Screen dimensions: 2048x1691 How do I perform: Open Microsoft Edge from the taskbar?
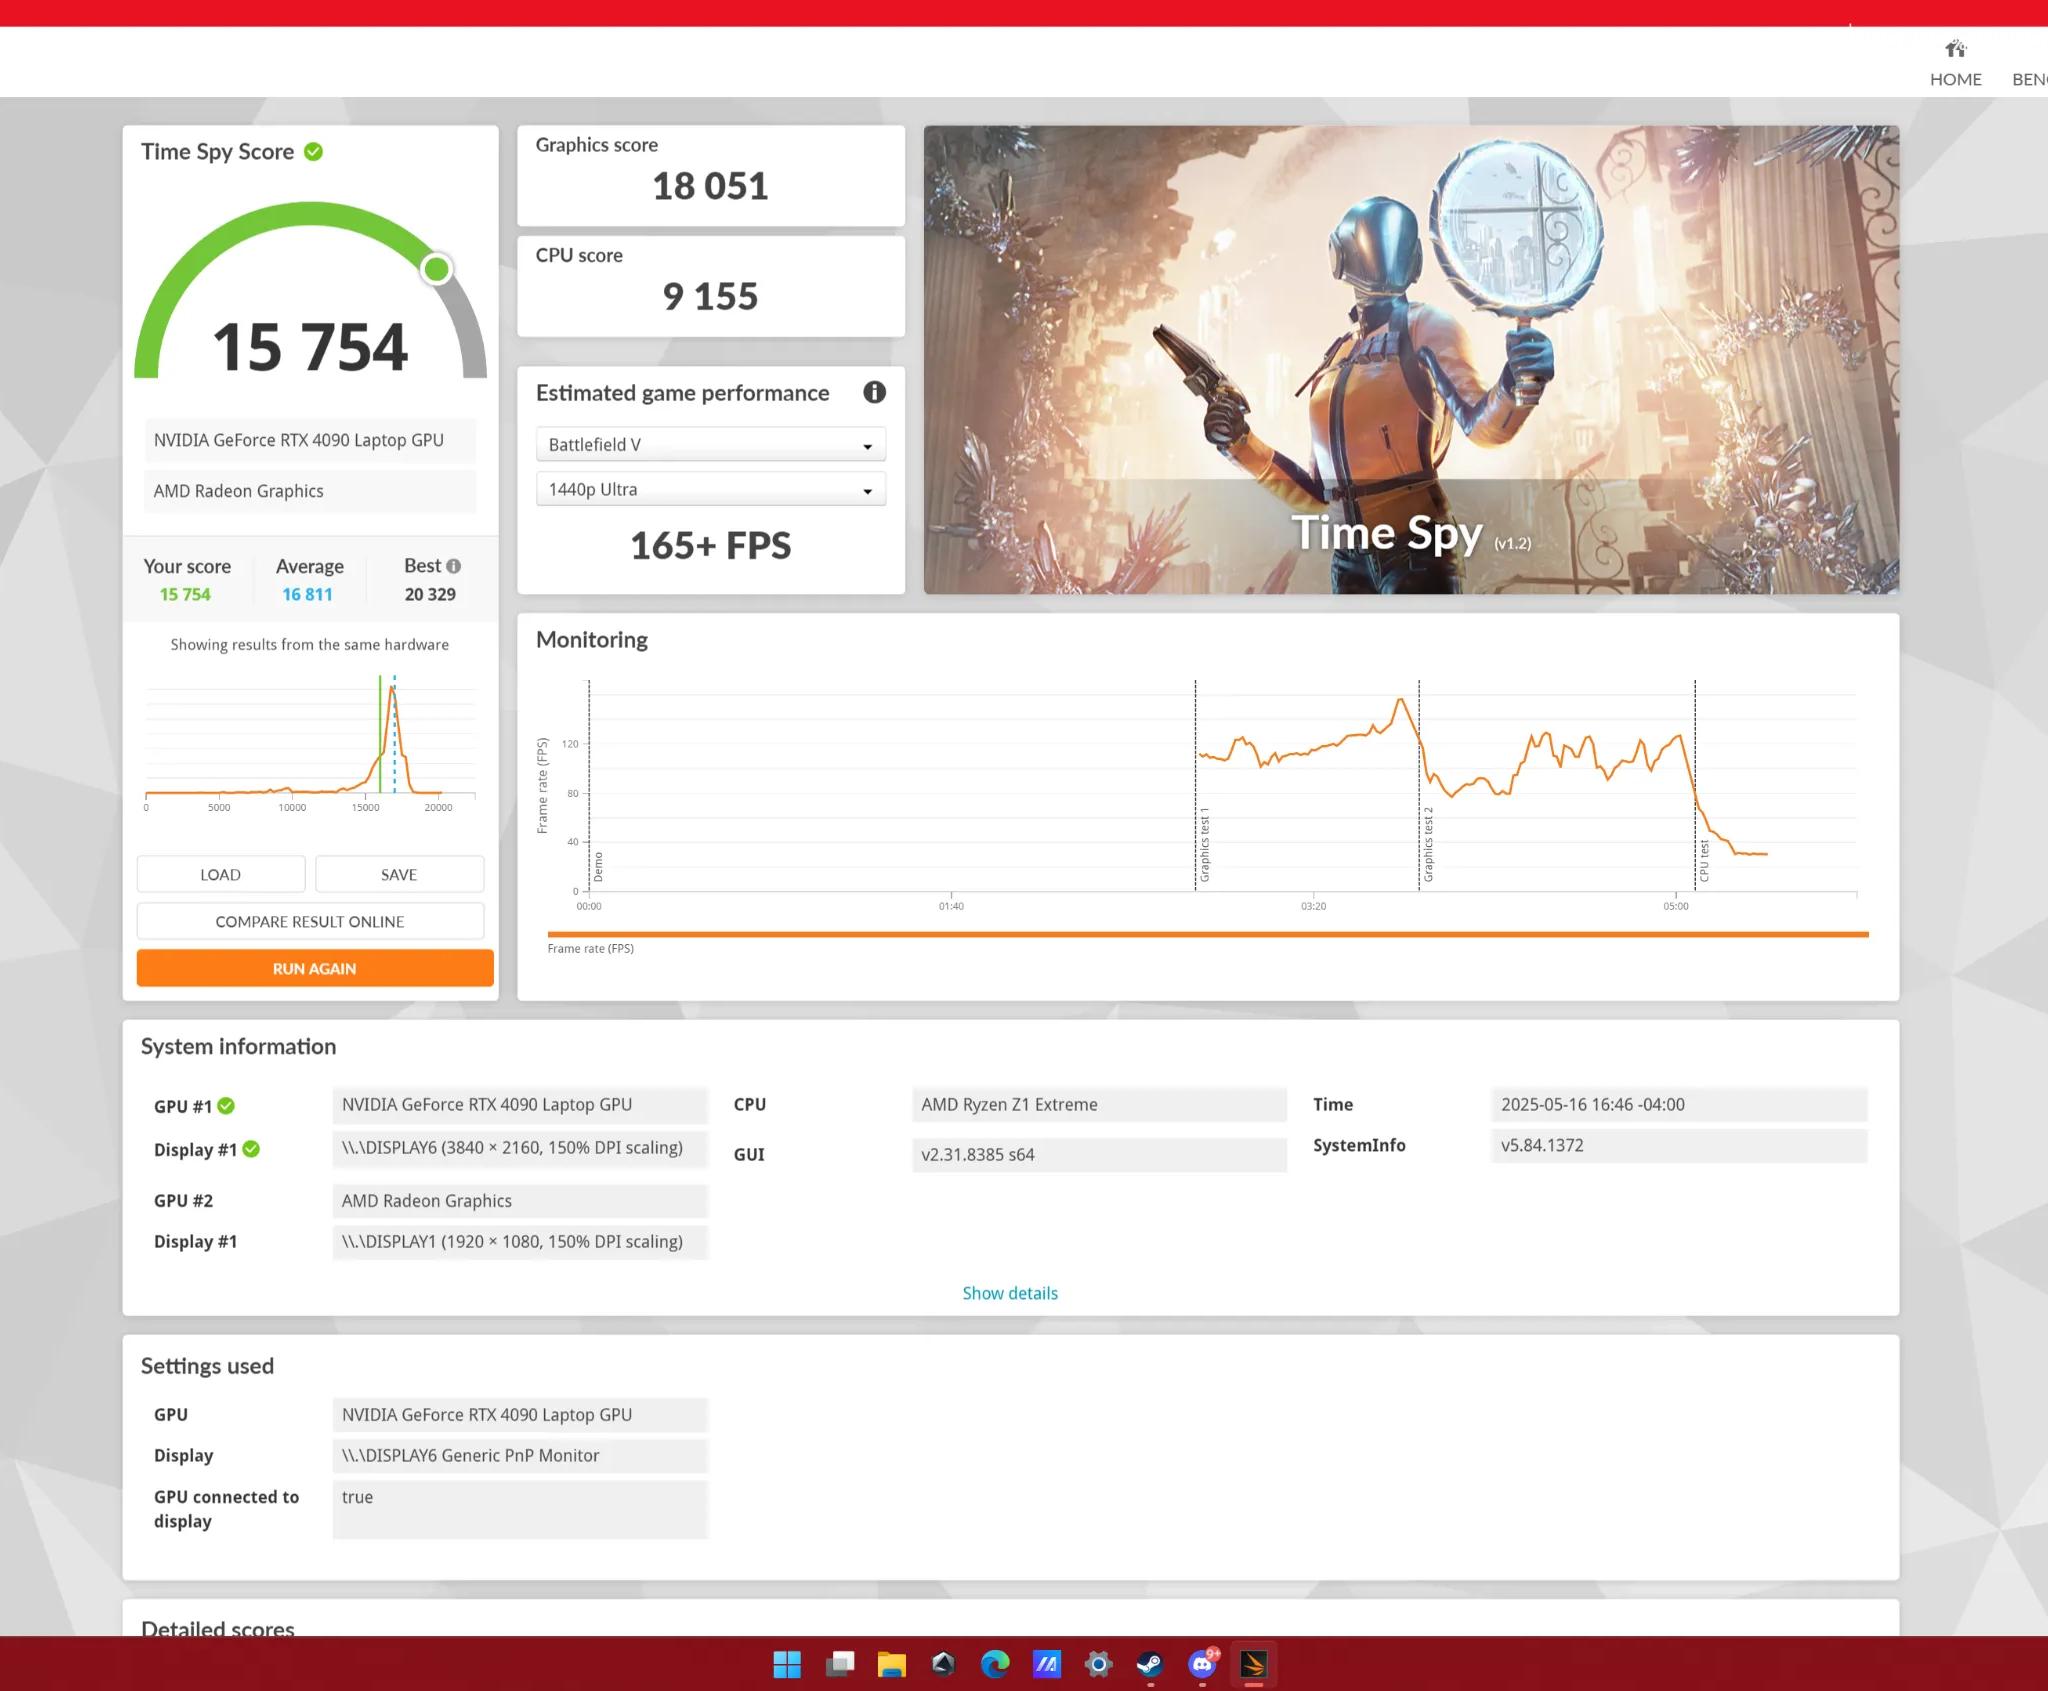click(995, 1664)
